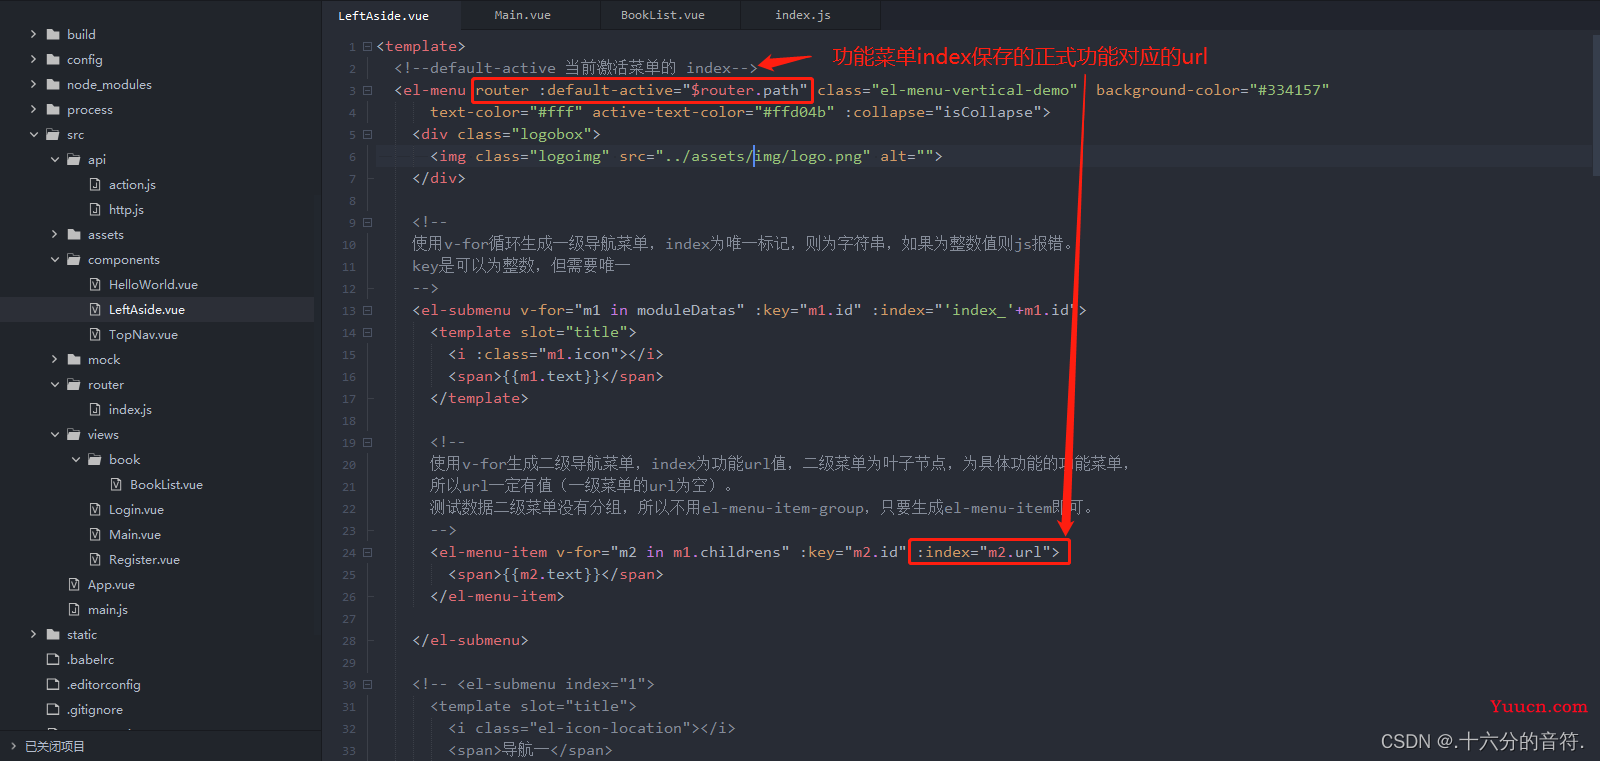
Task: Open App.vue in the file tree
Action: [x=111, y=584]
